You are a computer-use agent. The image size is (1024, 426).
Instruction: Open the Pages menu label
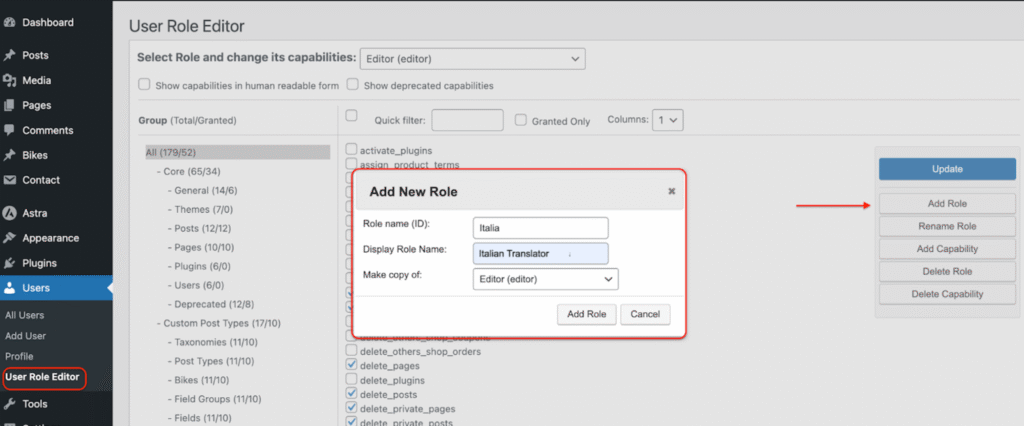coord(37,105)
